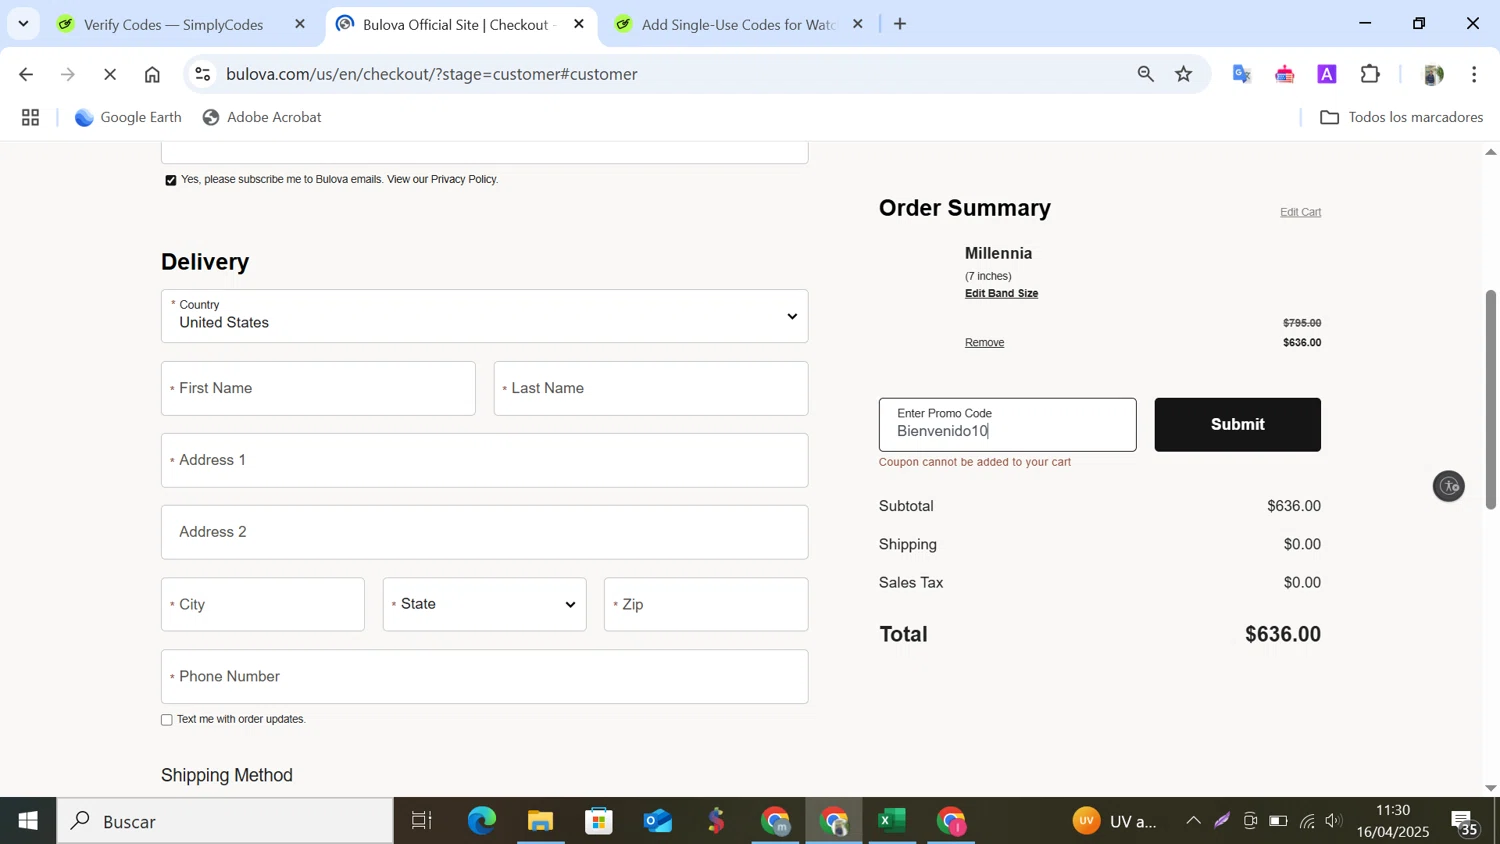The image size is (1500, 844).
Task: Click the Edit Cart link
Action: pyautogui.click(x=1300, y=212)
